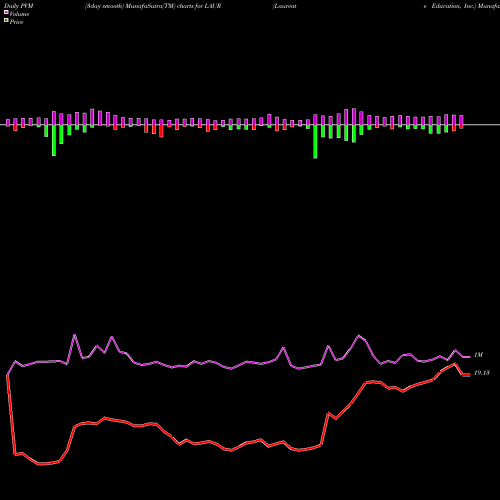This screenshot has width=500, height=500.
Task: Select the 'Volume' legend label
Action: point(19,14)
